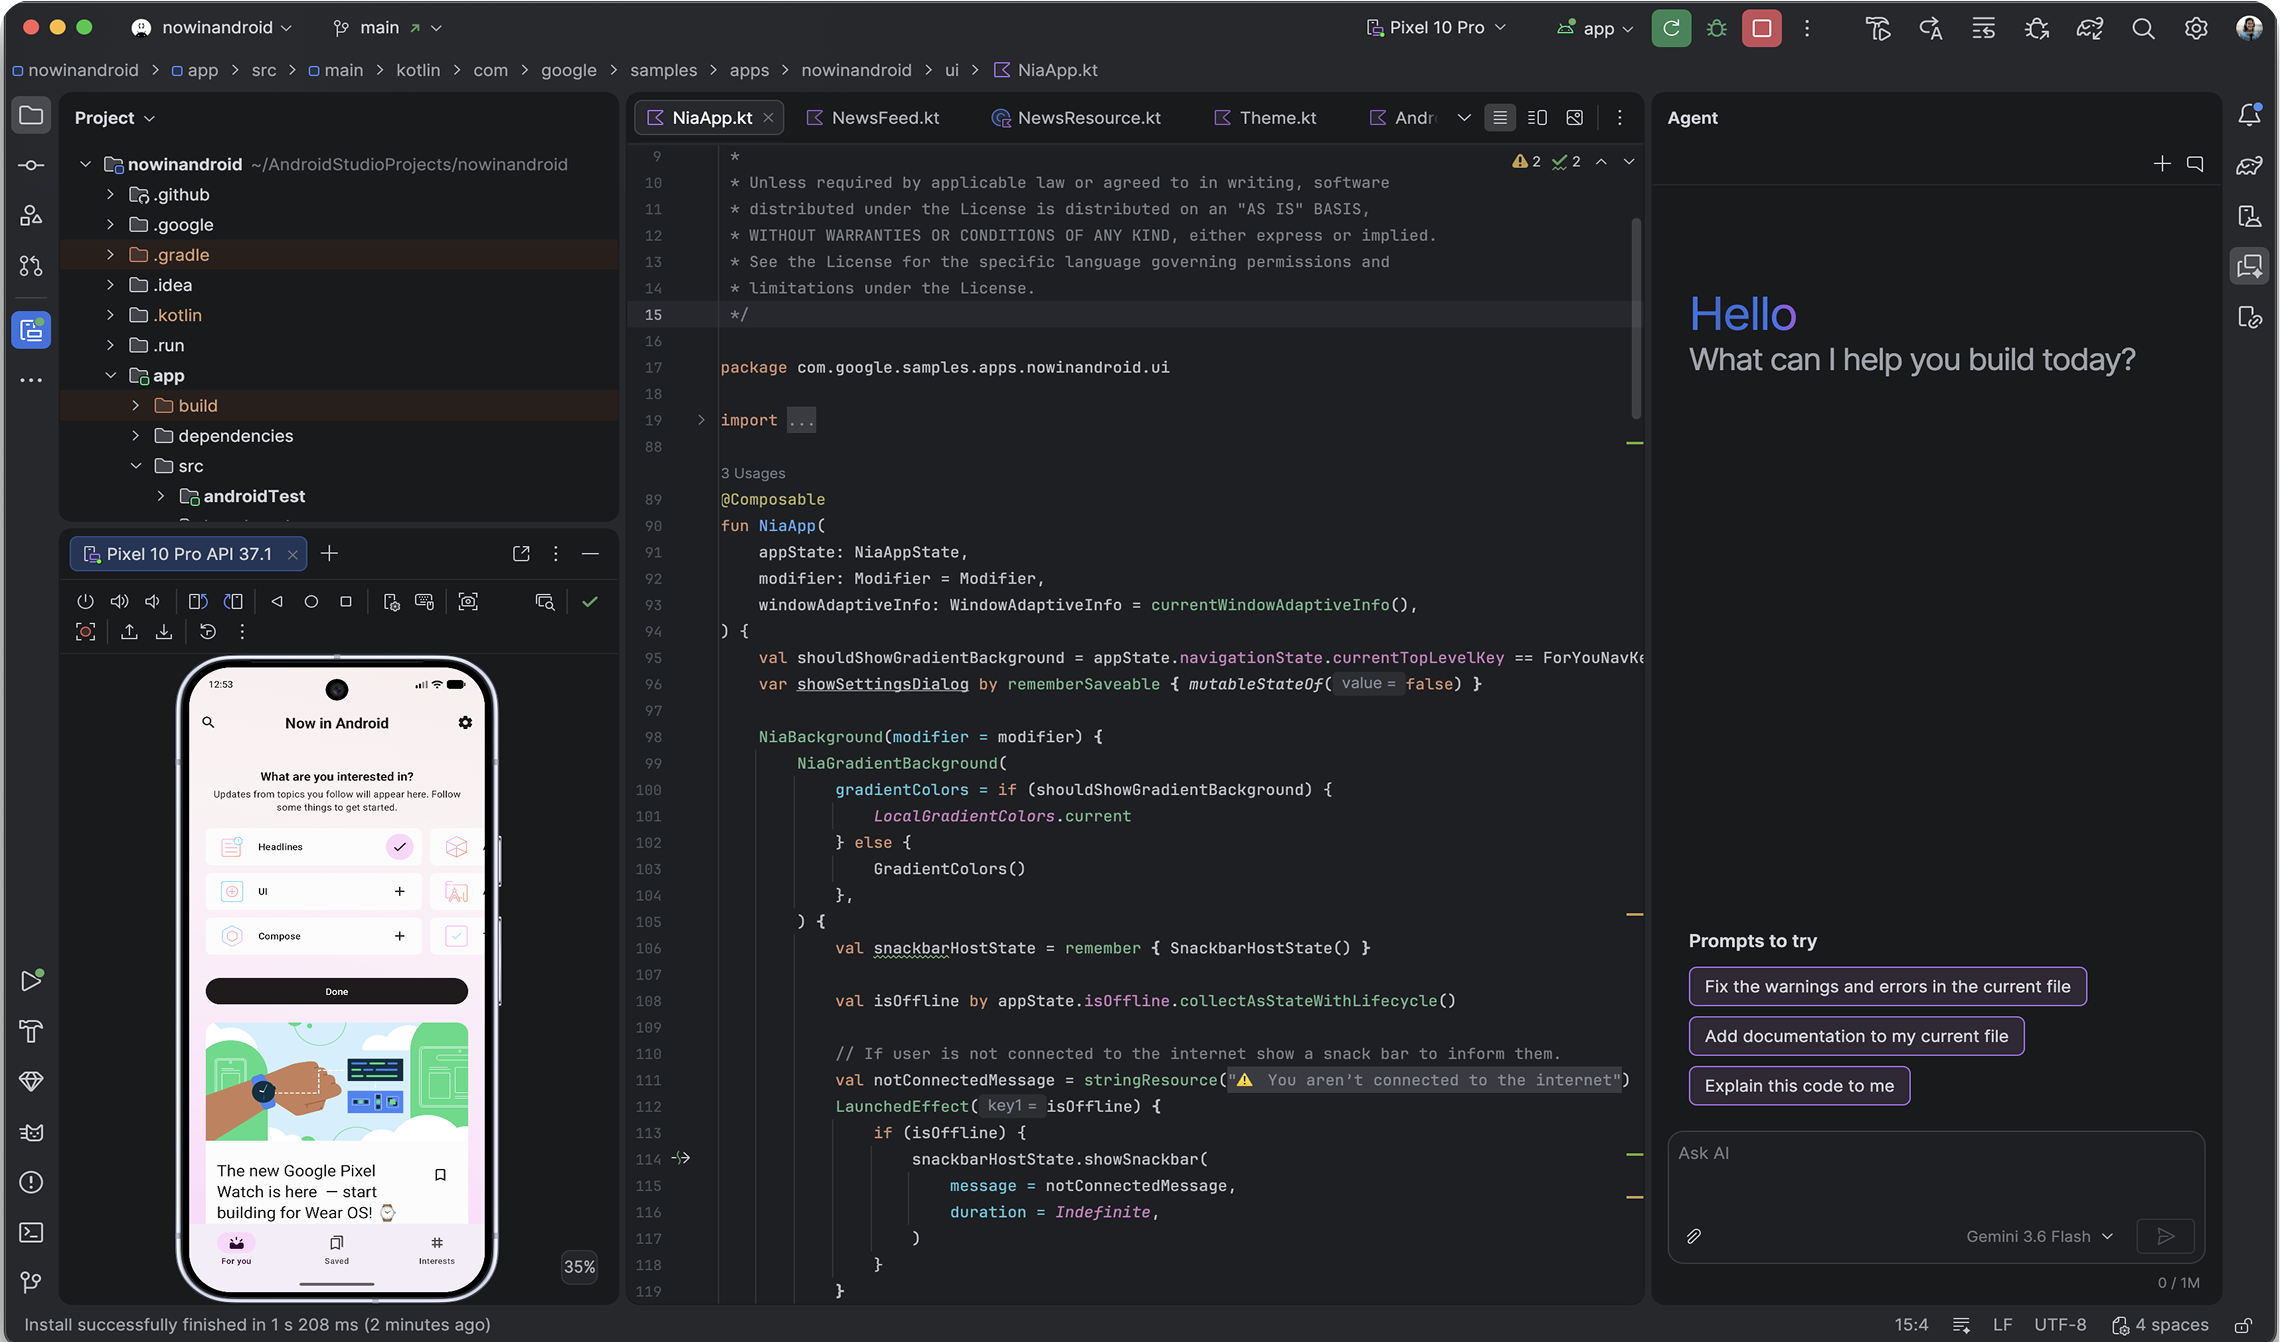Open Search Everywhere magnifier icon
The height and width of the screenshot is (1342, 2280).
point(2143,28)
